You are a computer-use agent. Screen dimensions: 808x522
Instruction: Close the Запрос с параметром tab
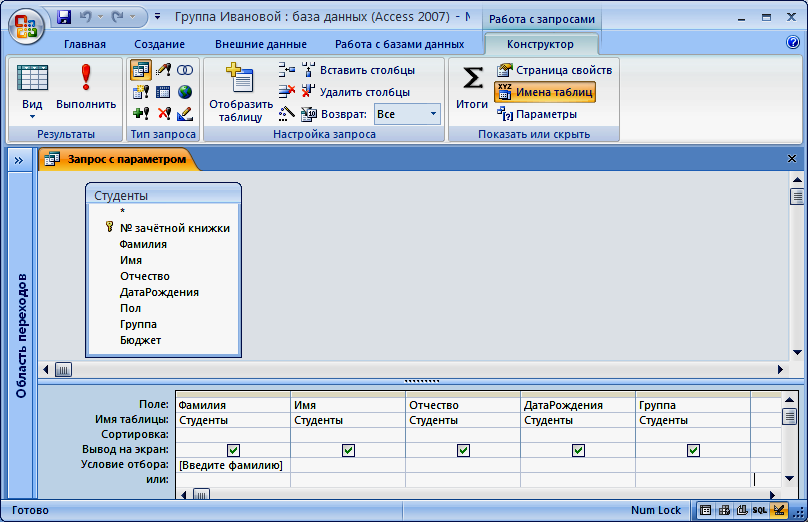pos(792,159)
